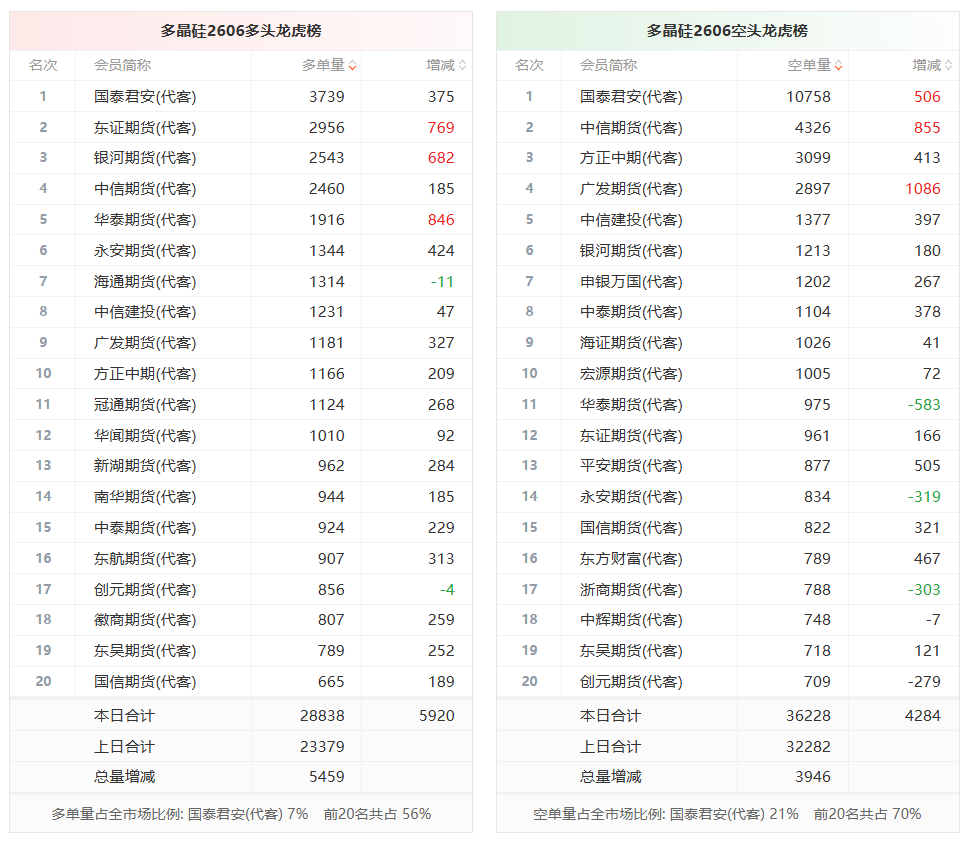971x844 pixels.
Task: Sort long table by 增减 sort arrows
Action: pos(463,65)
